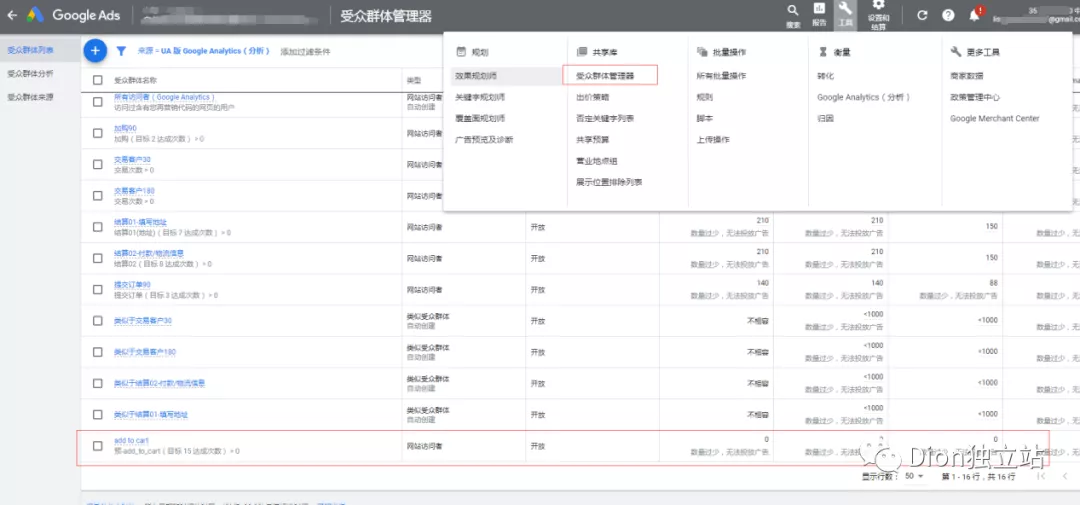
Task: Check the 所有访问者 (Google Analytics) row checkbox
Action: [x=97, y=102]
